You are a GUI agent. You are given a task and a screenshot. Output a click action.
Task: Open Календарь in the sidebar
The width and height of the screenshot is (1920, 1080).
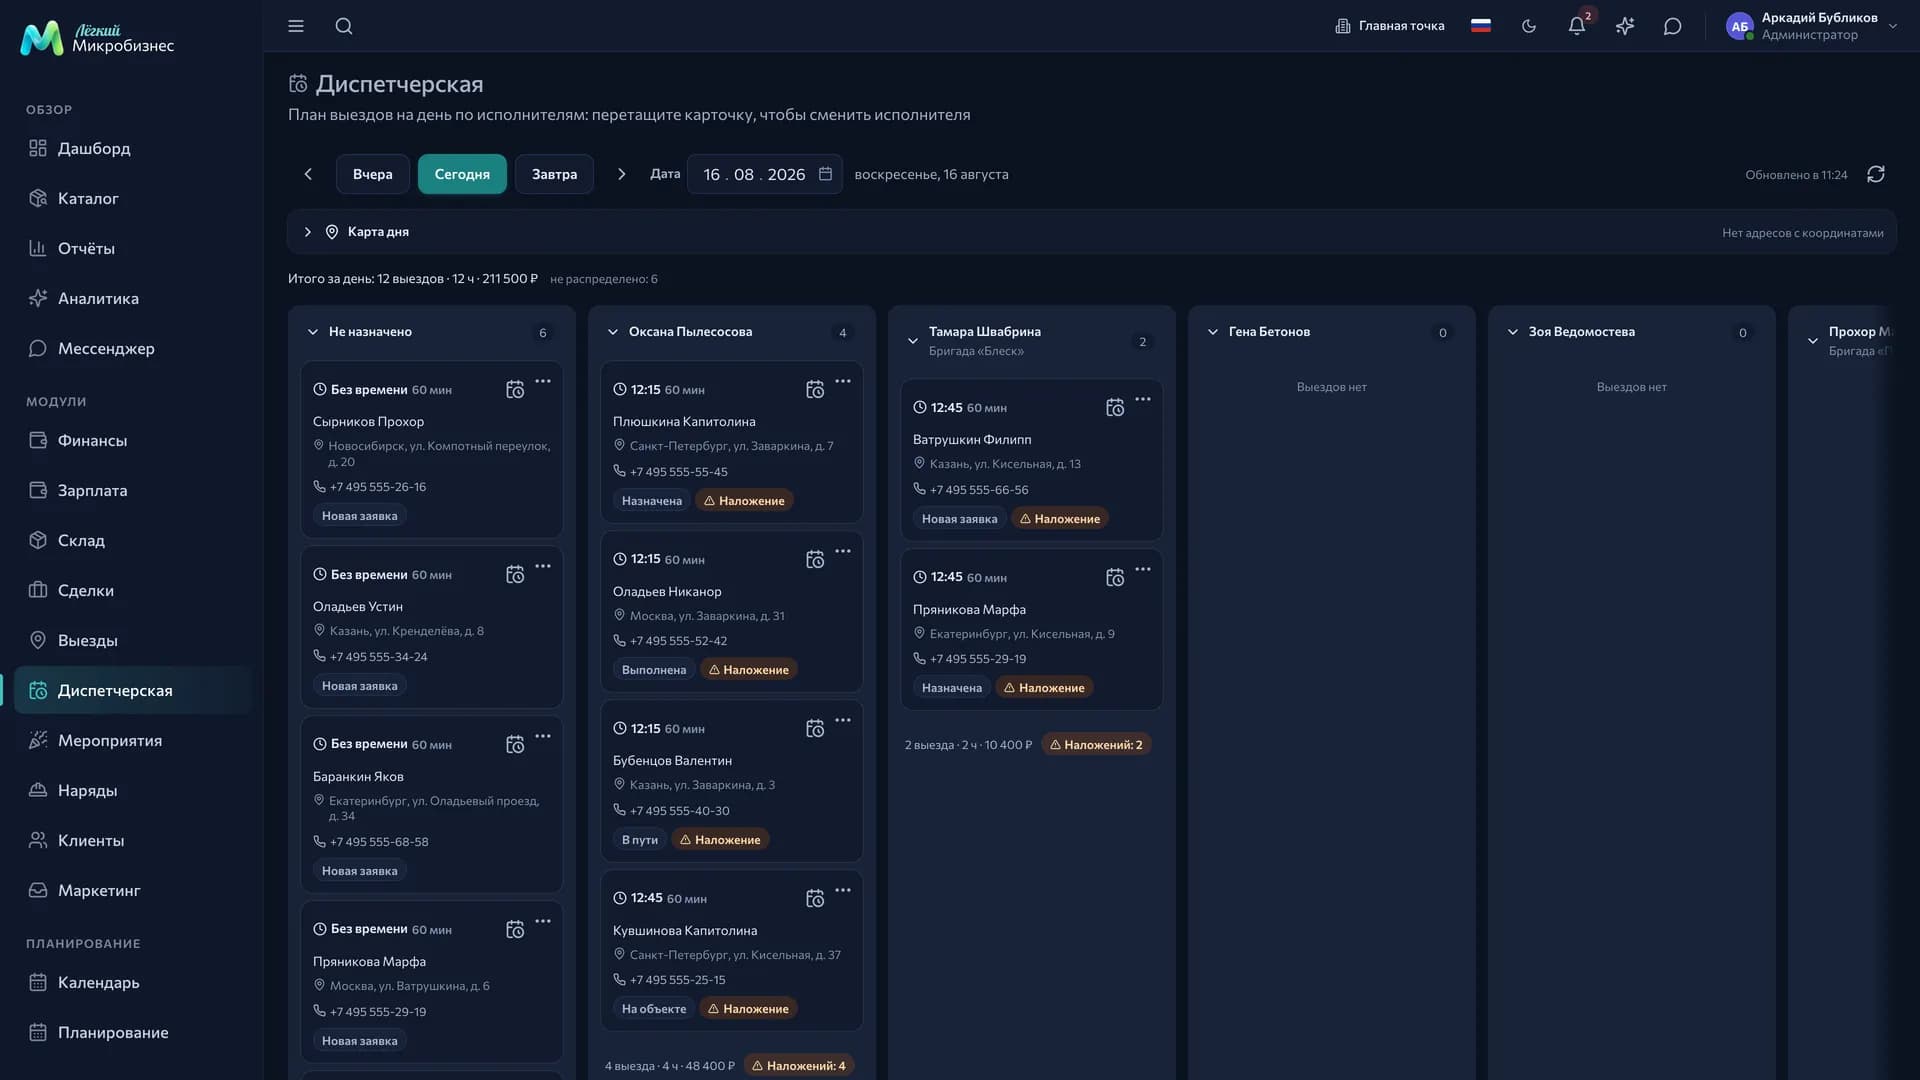[x=132, y=982]
